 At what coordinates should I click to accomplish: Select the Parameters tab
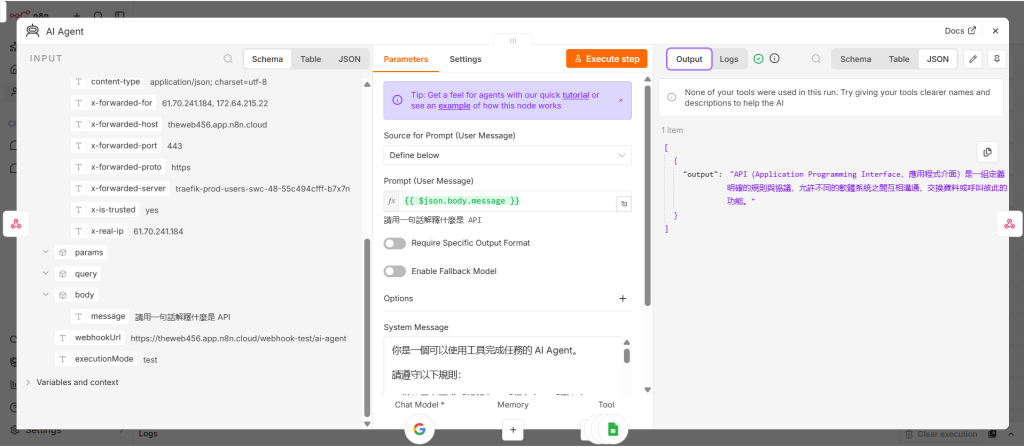click(406, 59)
